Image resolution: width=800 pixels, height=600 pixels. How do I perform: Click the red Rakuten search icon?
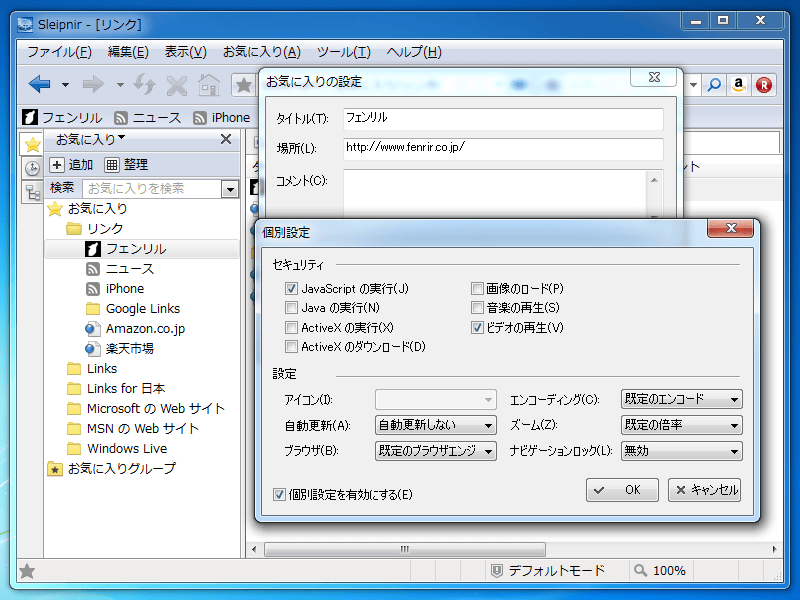click(764, 86)
